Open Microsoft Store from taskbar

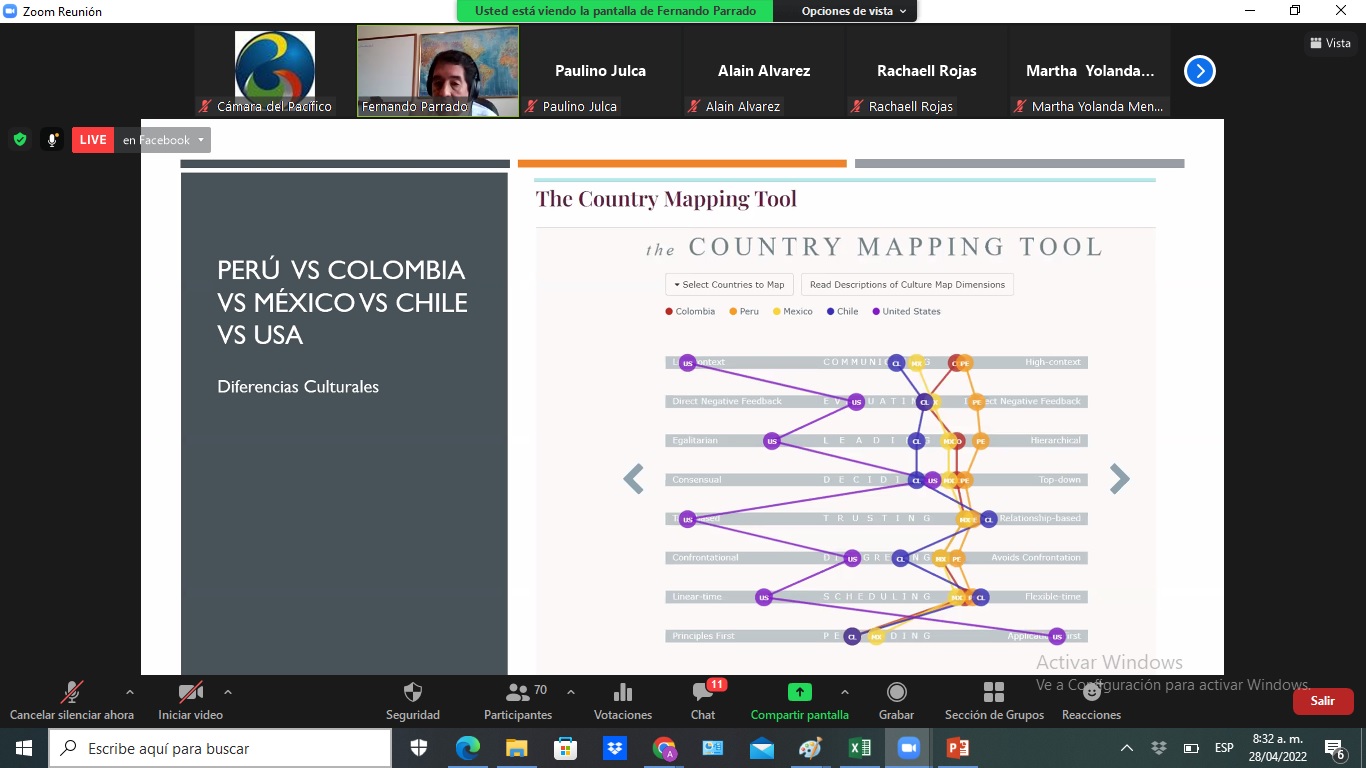pos(566,748)
